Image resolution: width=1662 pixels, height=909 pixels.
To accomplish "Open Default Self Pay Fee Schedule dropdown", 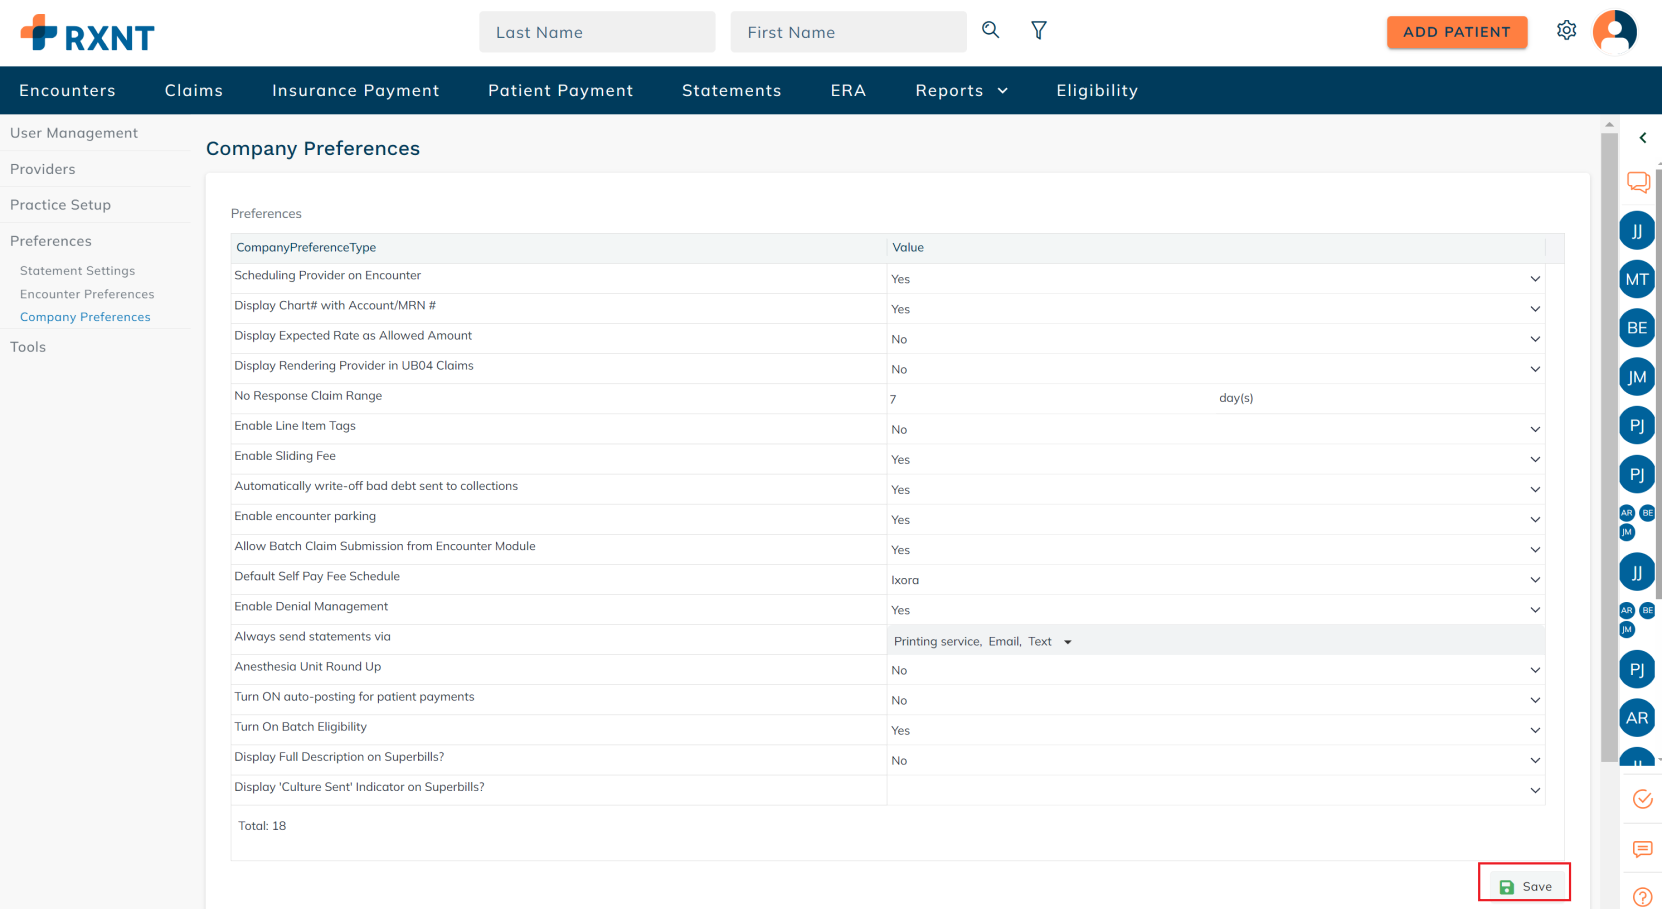I will (1534, 580).
